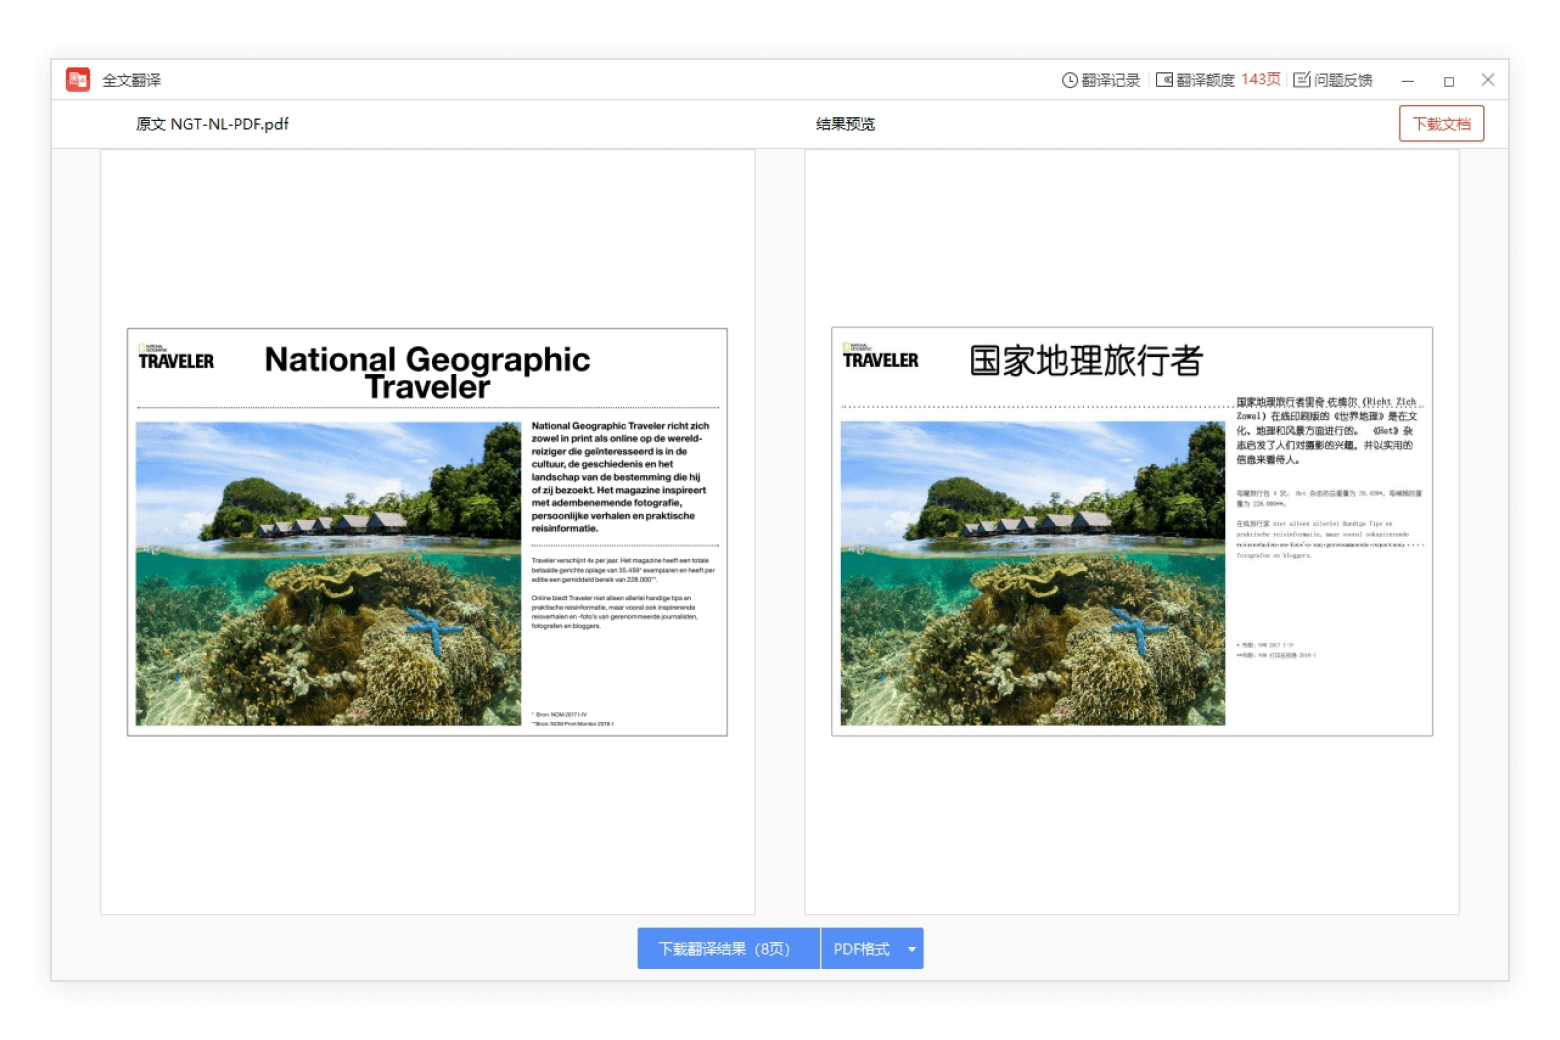Click the 全文翻译 window title text
The height and width of the screenshot is (1040, 1560).
tap(131, 80)
